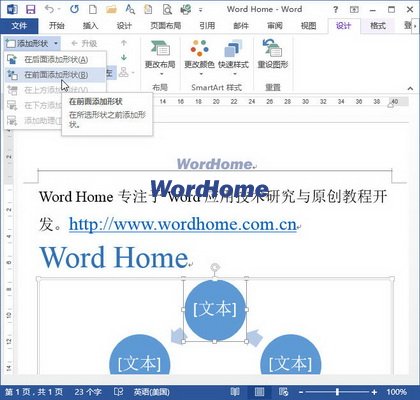Click the Redo circular arrow icon
Viewport: 420px width, 400px height.
[x=74, y=9]
